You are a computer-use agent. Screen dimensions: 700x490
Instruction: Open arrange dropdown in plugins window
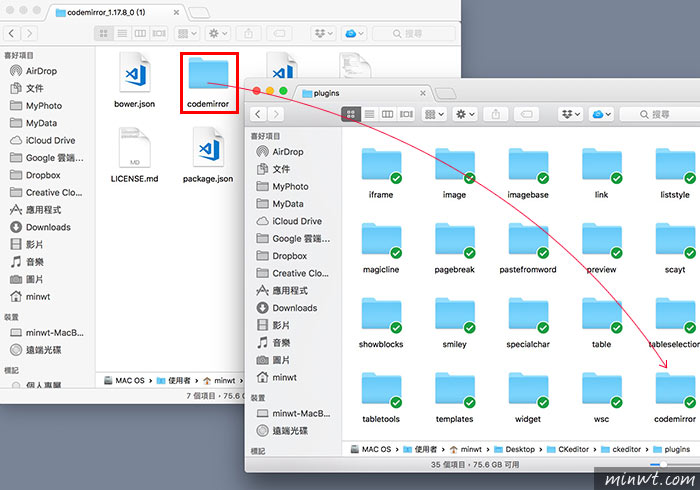(x=434, y=114)
